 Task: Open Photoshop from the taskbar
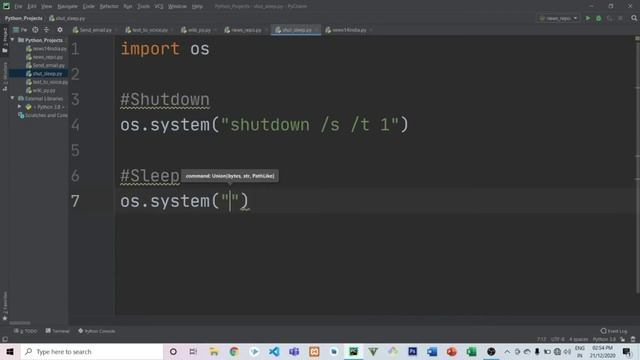click(x=412, y=351)
